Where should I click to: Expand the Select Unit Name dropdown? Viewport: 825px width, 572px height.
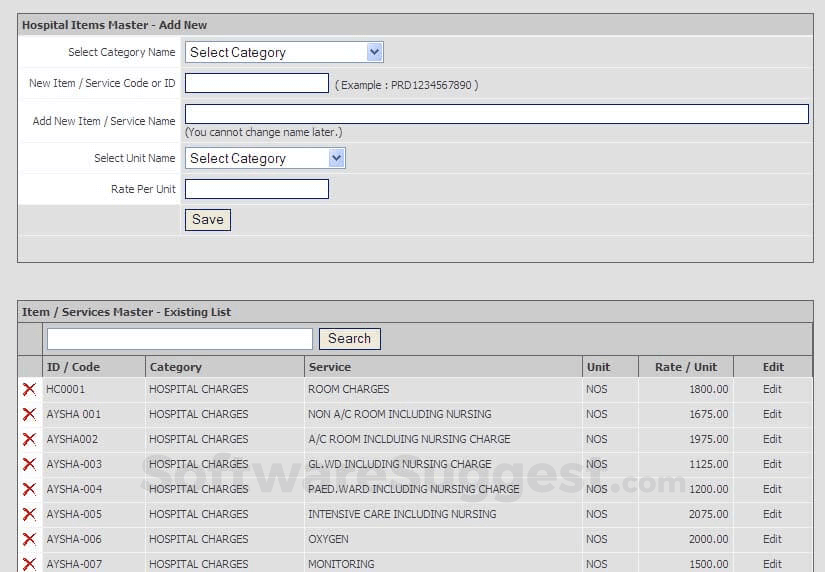click(x=265, y=158)
